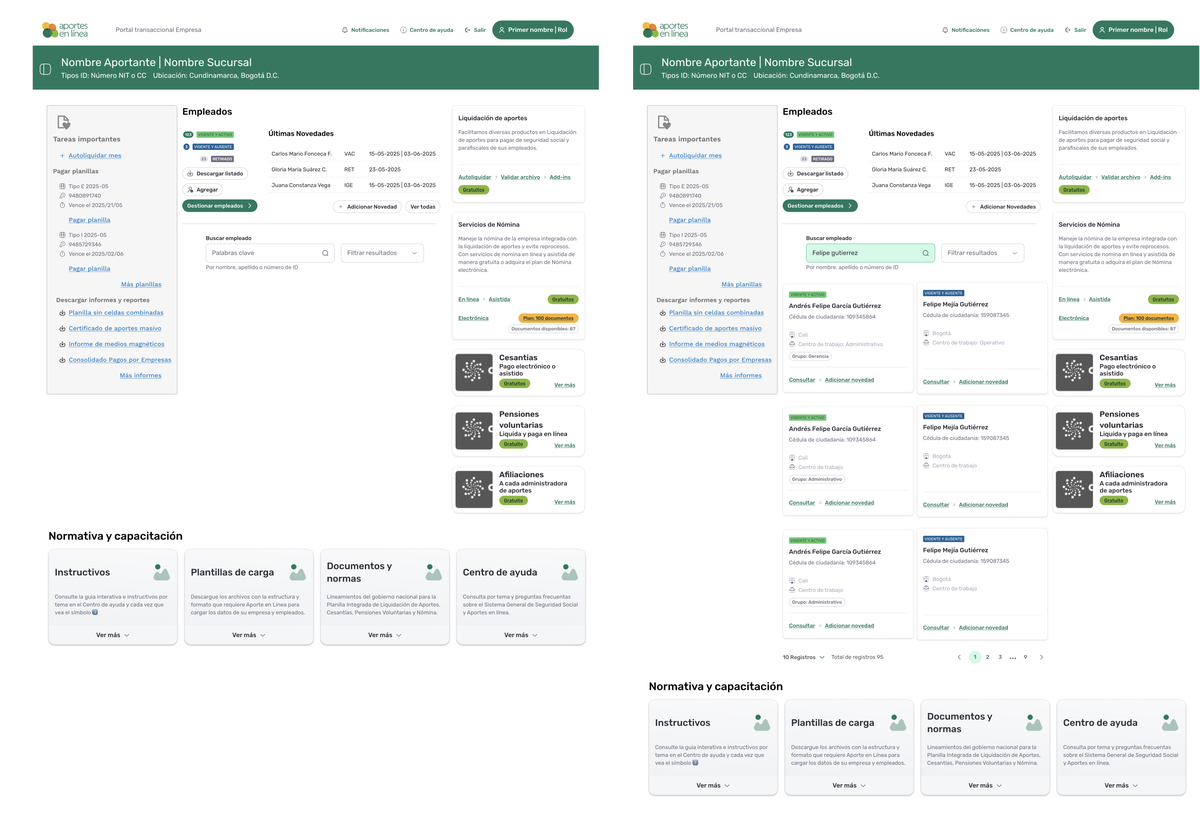Click Ver más on Cesantías card, left frame

565,385
